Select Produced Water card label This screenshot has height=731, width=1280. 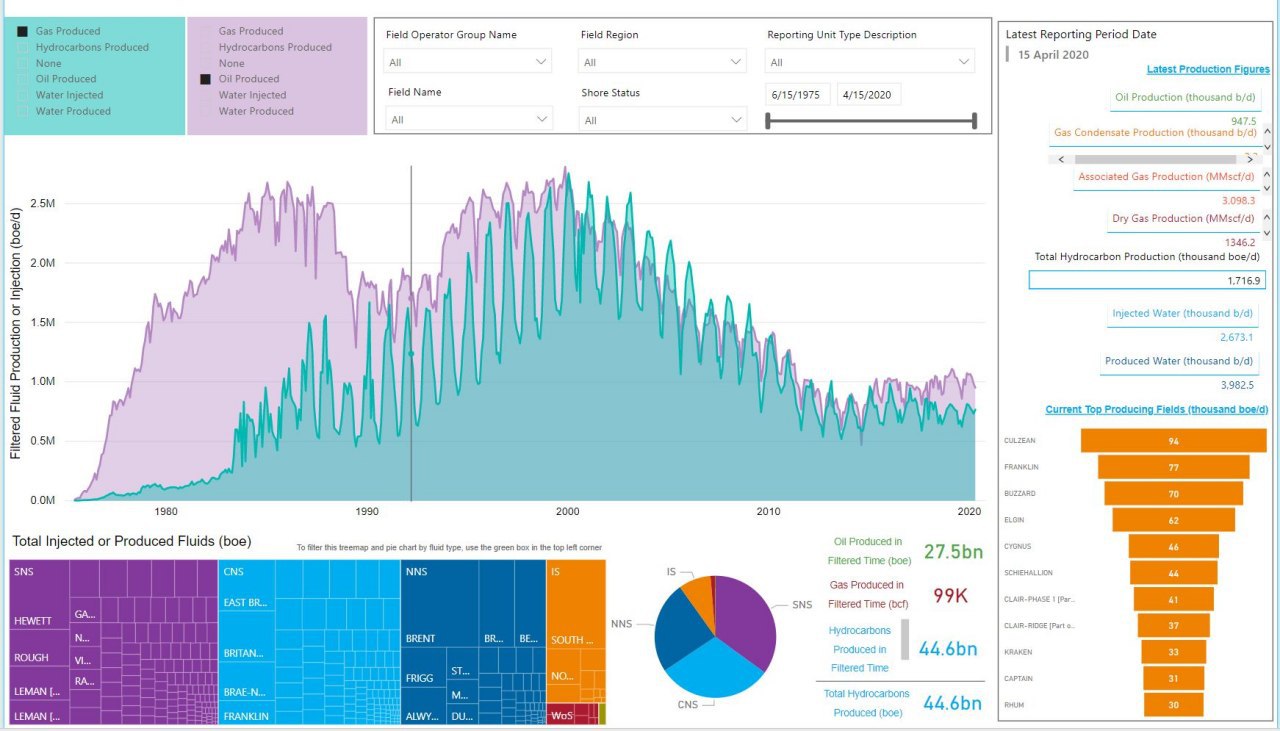coord(1179,361)
